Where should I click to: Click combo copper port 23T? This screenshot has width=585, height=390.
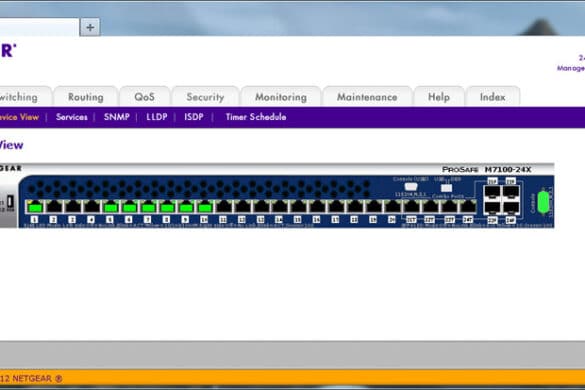click(449, 207)
